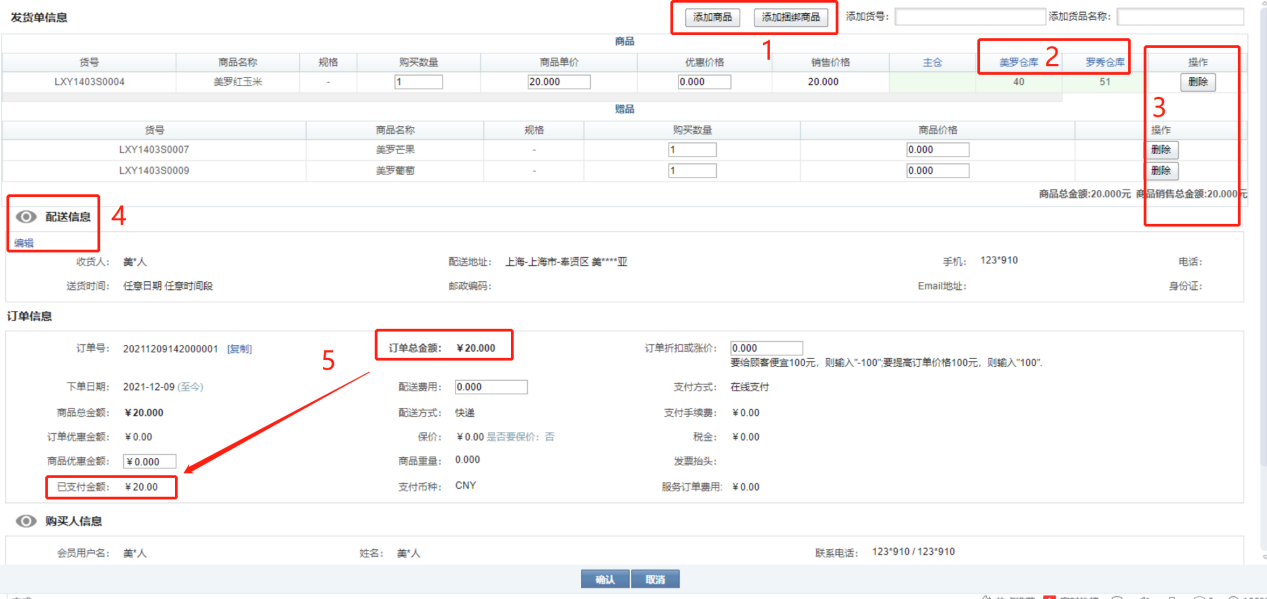Click the product name 美罗红玉米
This screenshot has height=599, width=1267.
[x=238, y=82]
